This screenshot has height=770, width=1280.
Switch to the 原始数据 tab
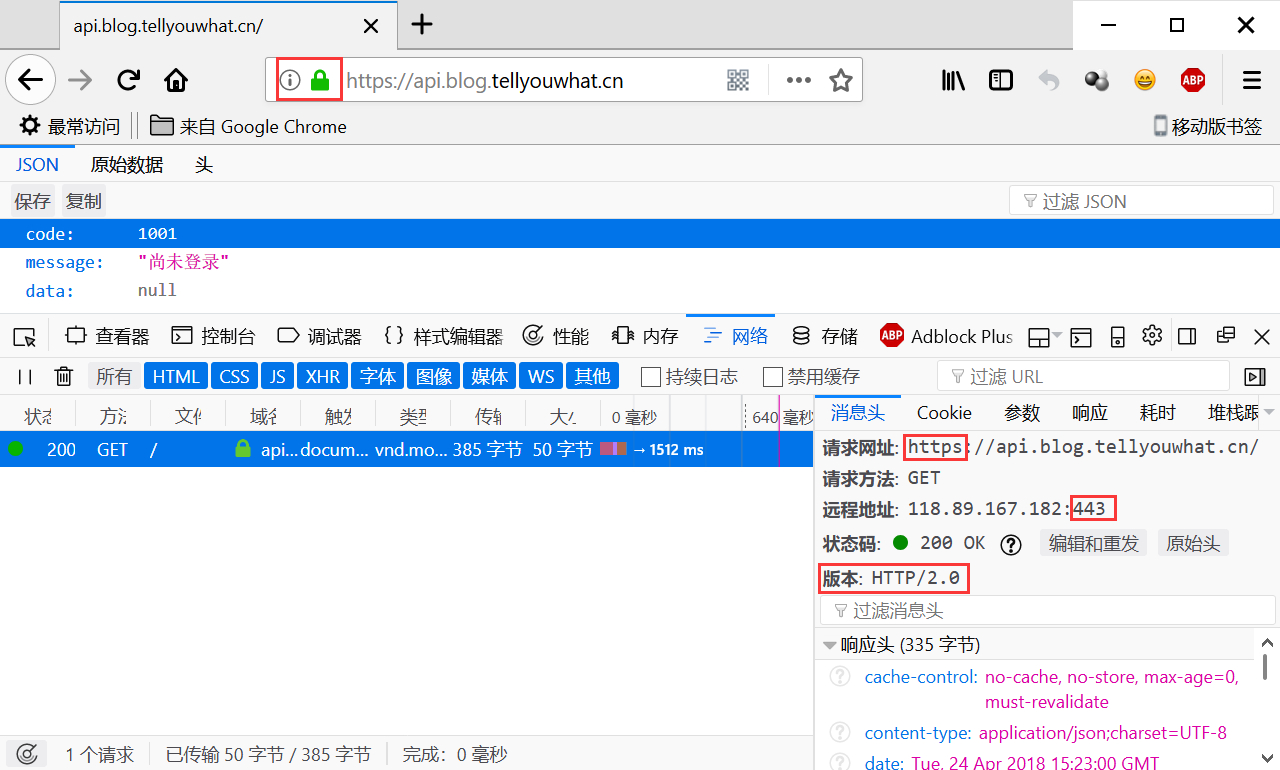coord(127,165)
